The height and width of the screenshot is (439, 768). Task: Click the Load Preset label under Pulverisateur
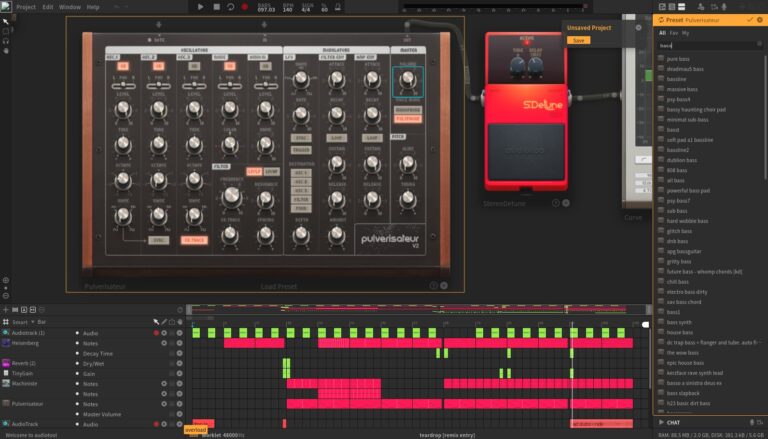(278, 286)
